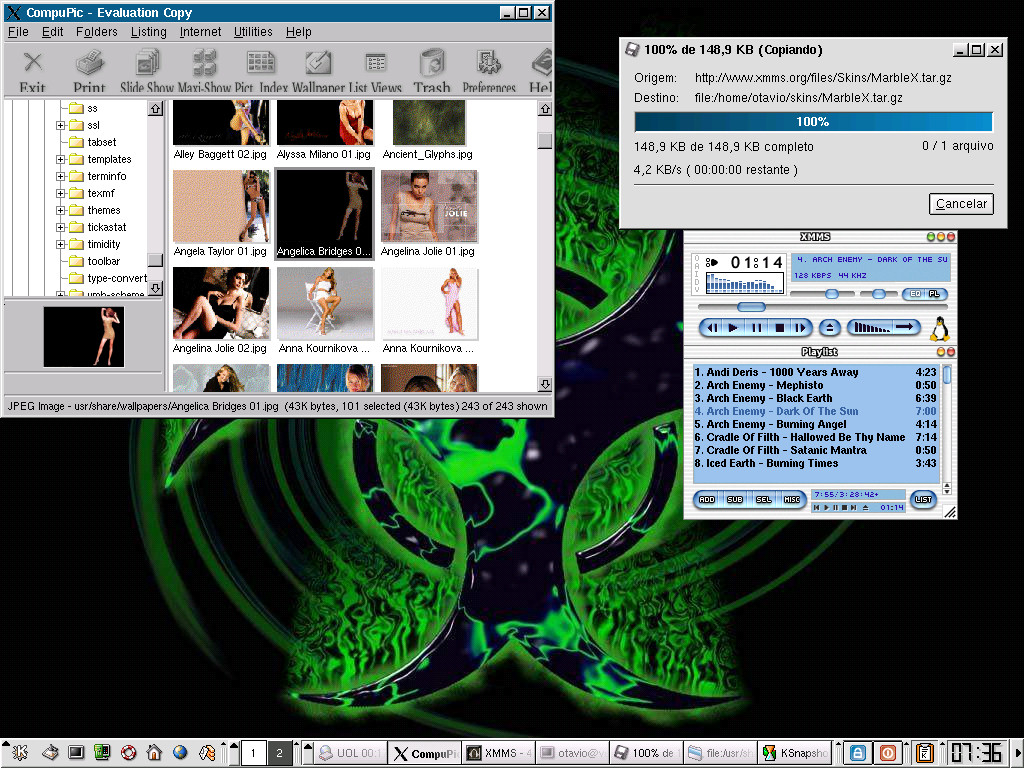Screen dimensions: 1024x768
Task: Expand the templates folder
Action: pos(61,159)
